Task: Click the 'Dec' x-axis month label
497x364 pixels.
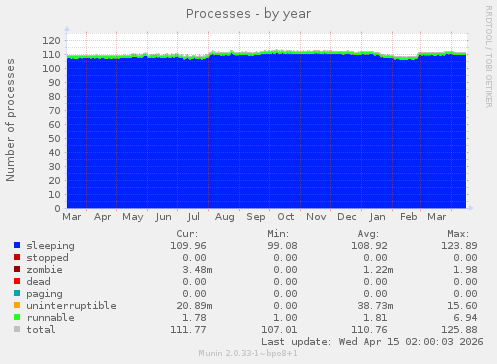Action: [x=347, y=217]
